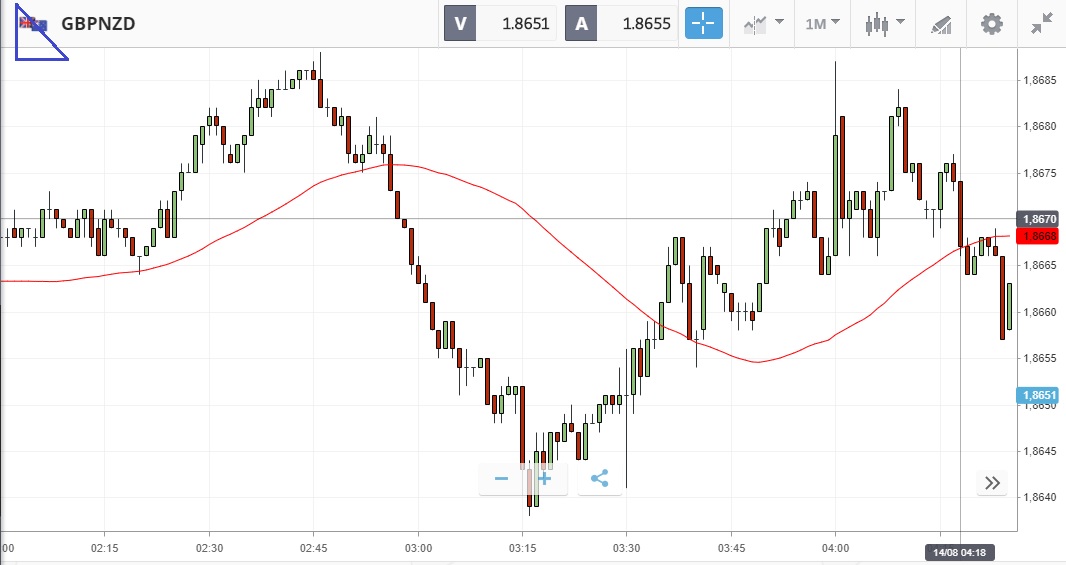1066x565 pixels.
Task: Open chart settings gear
Action: tap(991, 23)
